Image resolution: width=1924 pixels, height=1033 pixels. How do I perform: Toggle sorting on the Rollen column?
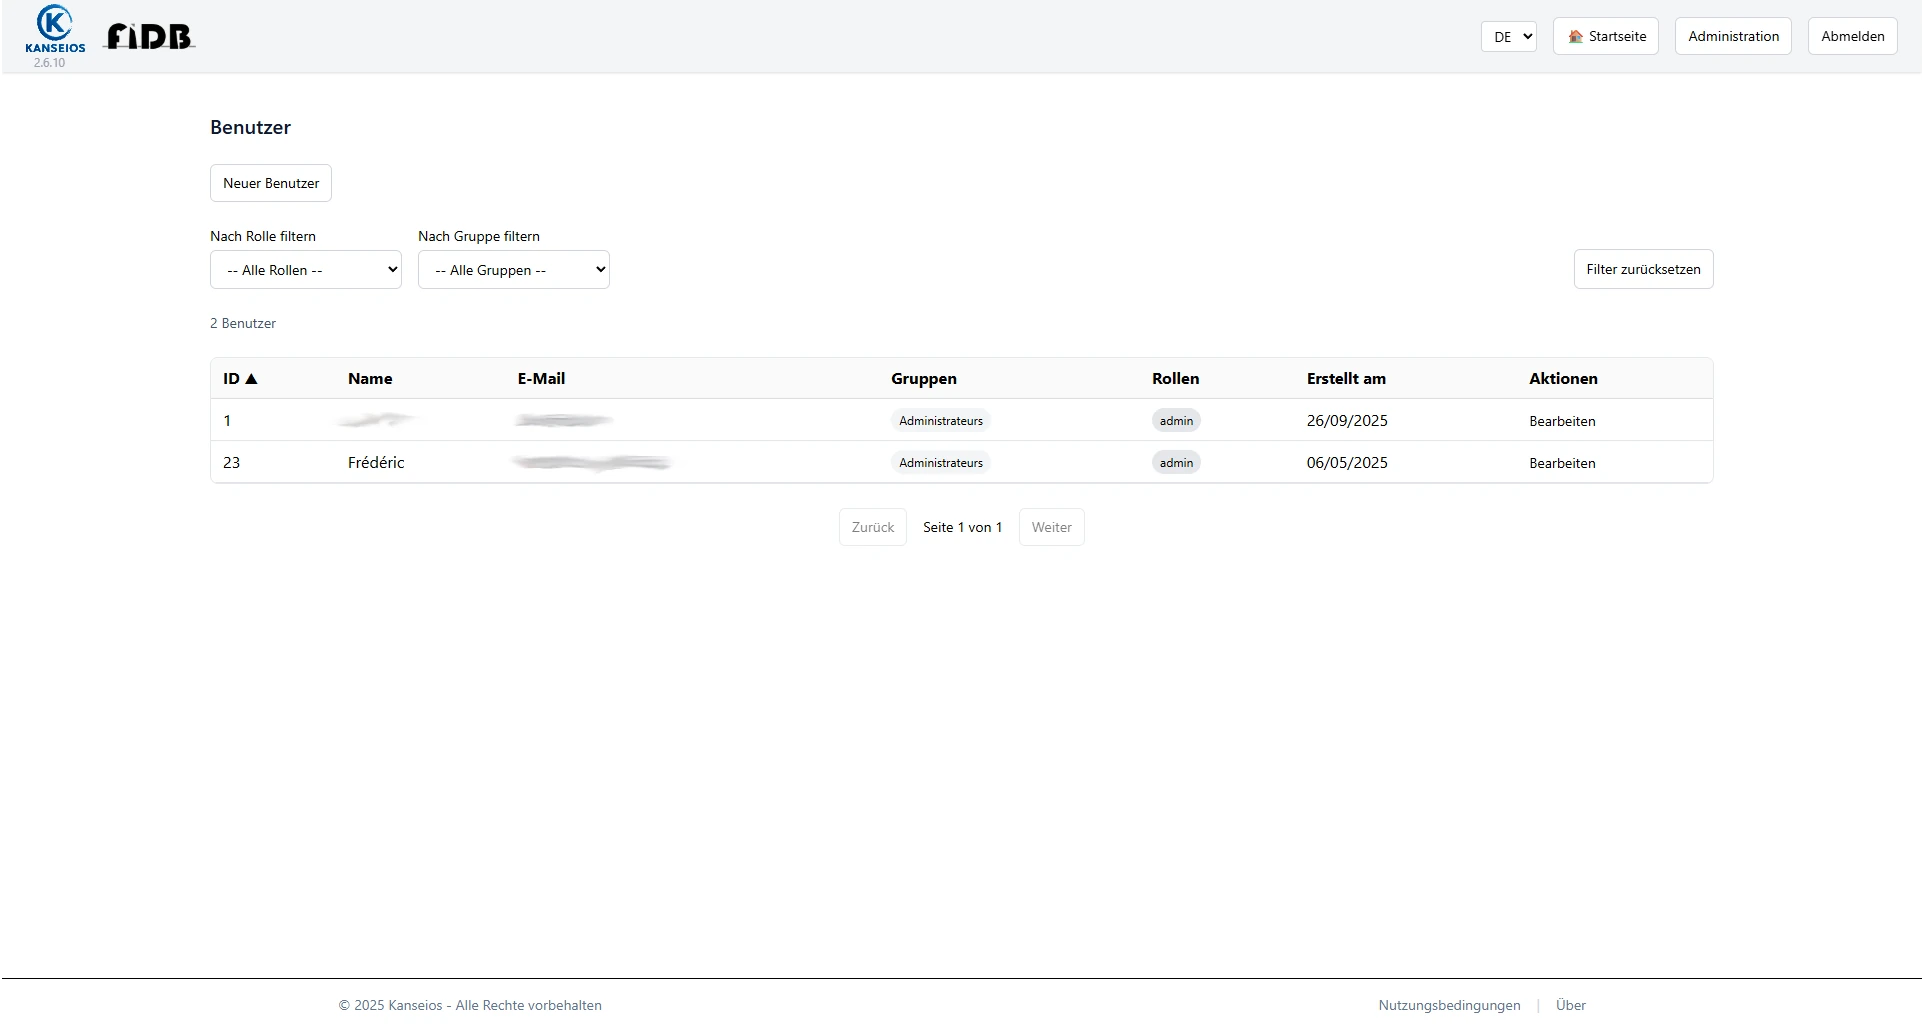coord(1175,378)
